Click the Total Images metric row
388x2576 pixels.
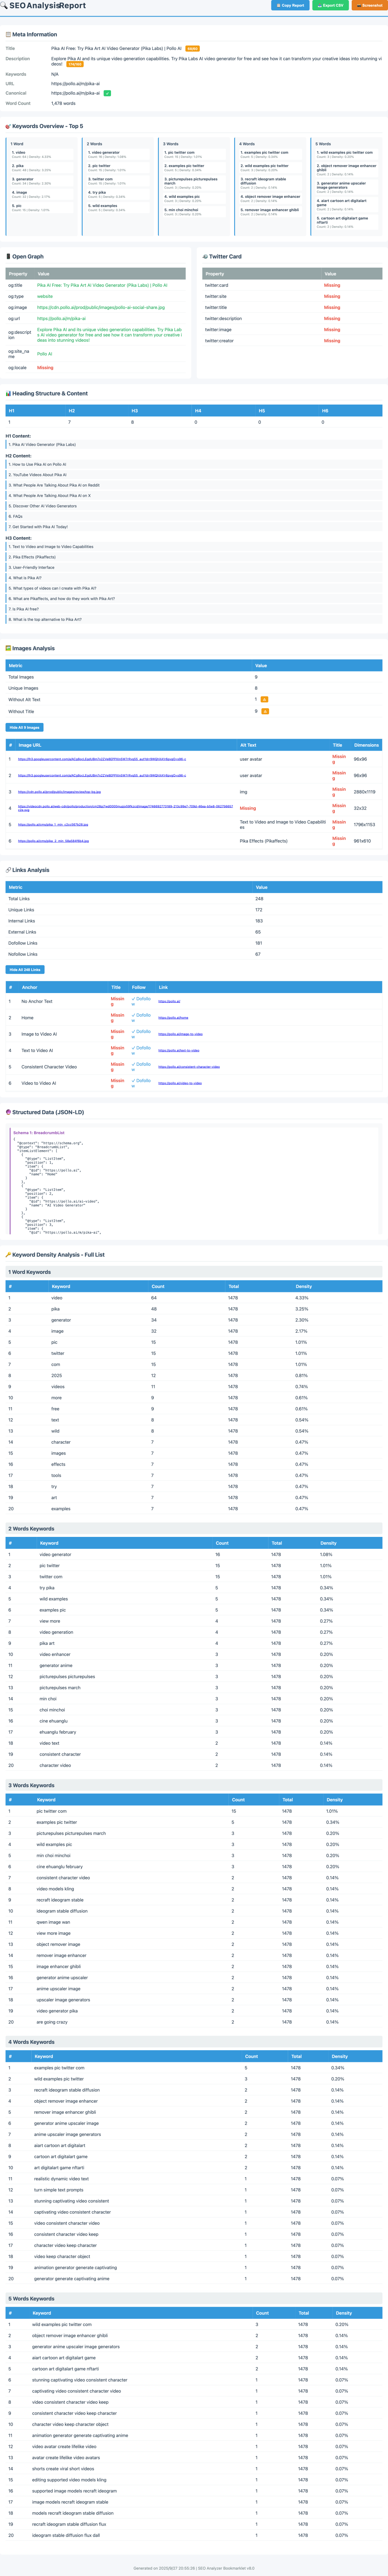click(194, 677)
